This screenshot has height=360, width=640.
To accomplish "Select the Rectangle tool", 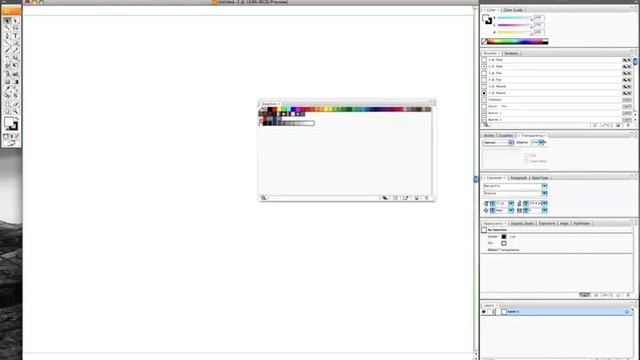I will [x=16, y=43].
